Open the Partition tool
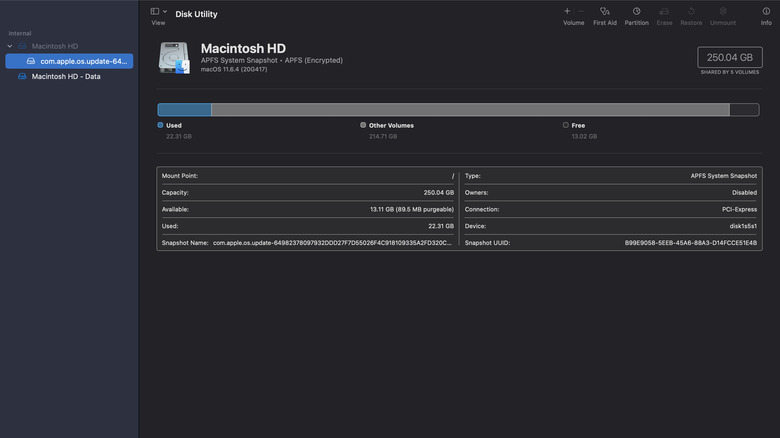780x438 pixels. (x=636, y=11)
